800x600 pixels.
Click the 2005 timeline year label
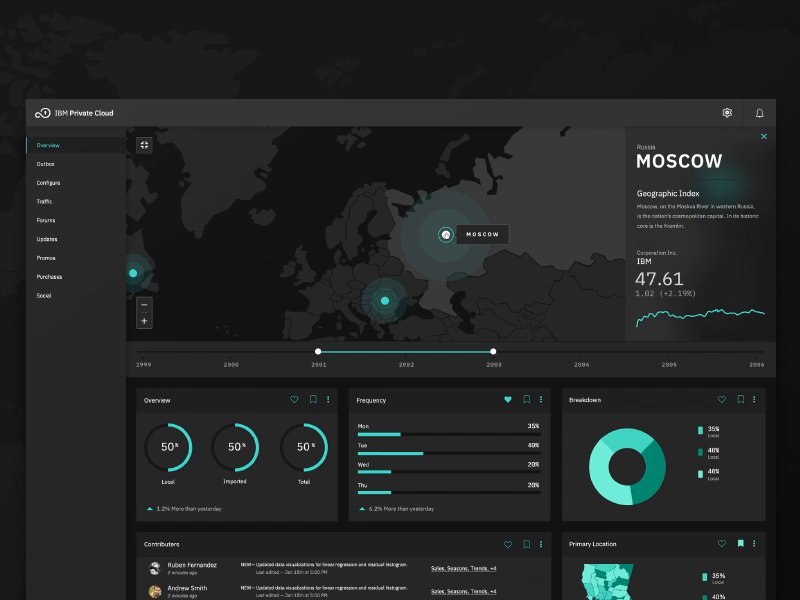pos(669,365)
